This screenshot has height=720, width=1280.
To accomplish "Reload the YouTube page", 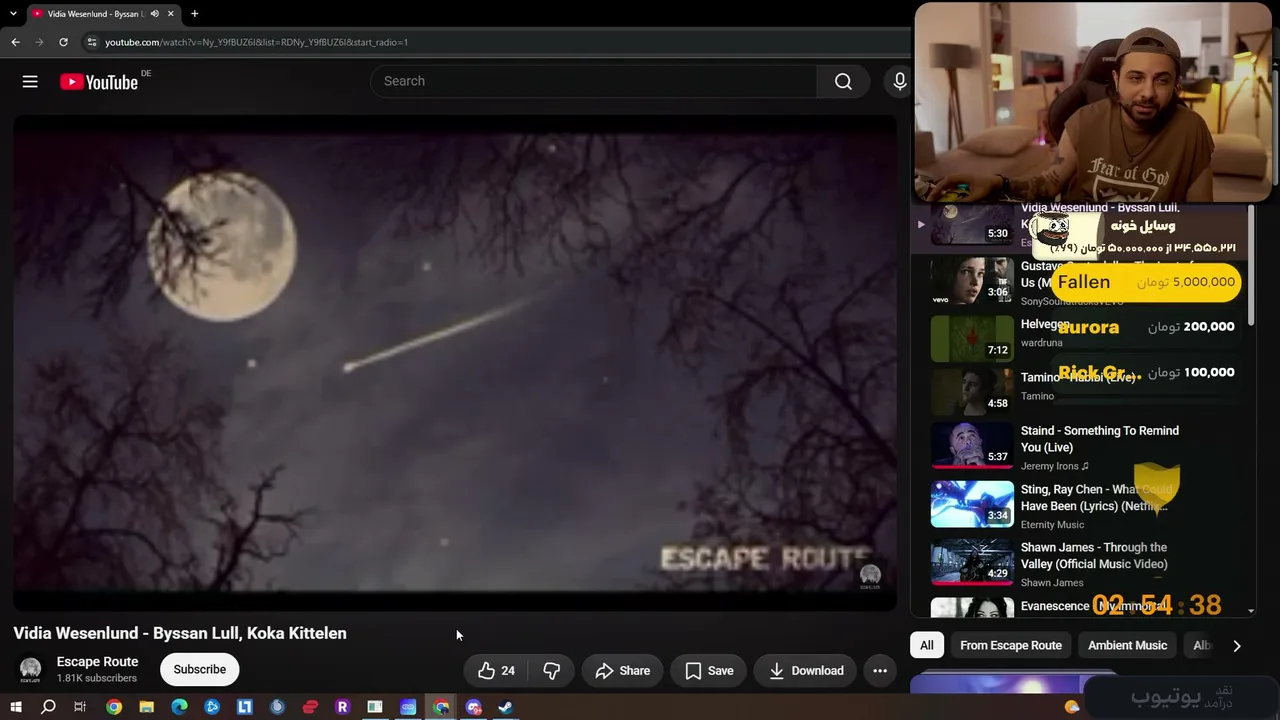I will 63,42.
